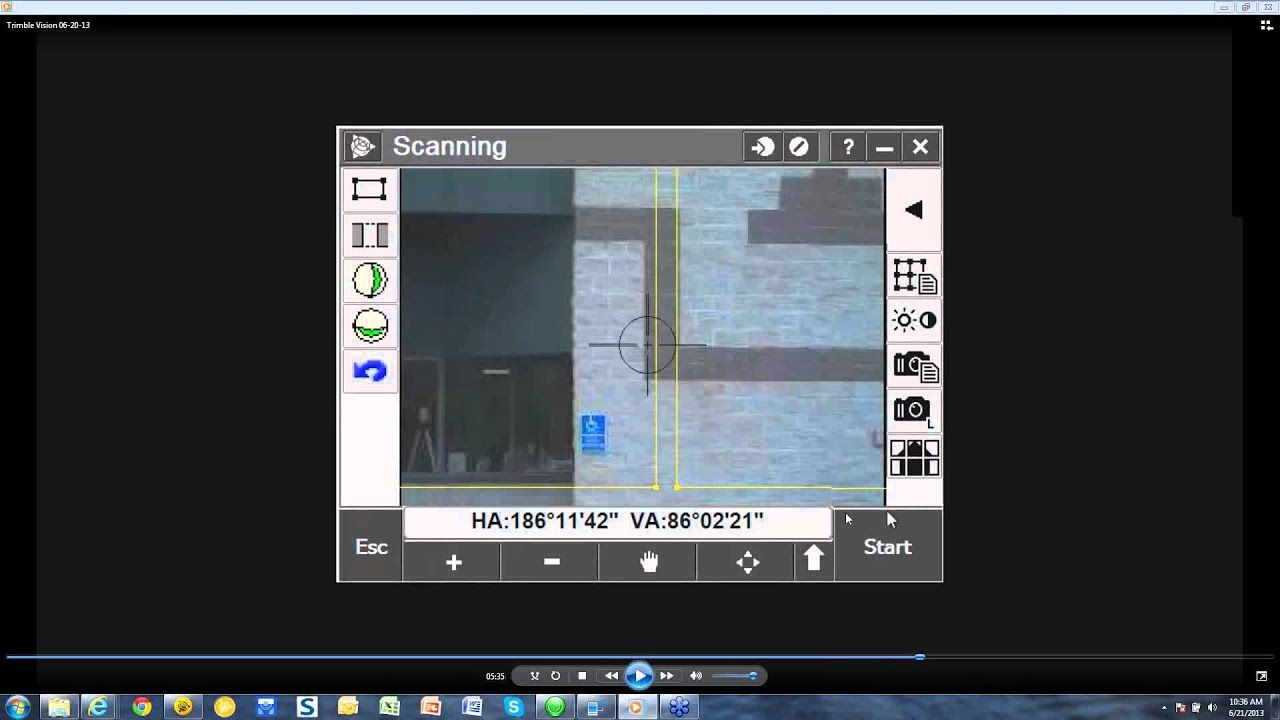This screenshot has height=720, width=1280.
Task: Open Internet Explorer from the taskbar
Action: point(98,707)
